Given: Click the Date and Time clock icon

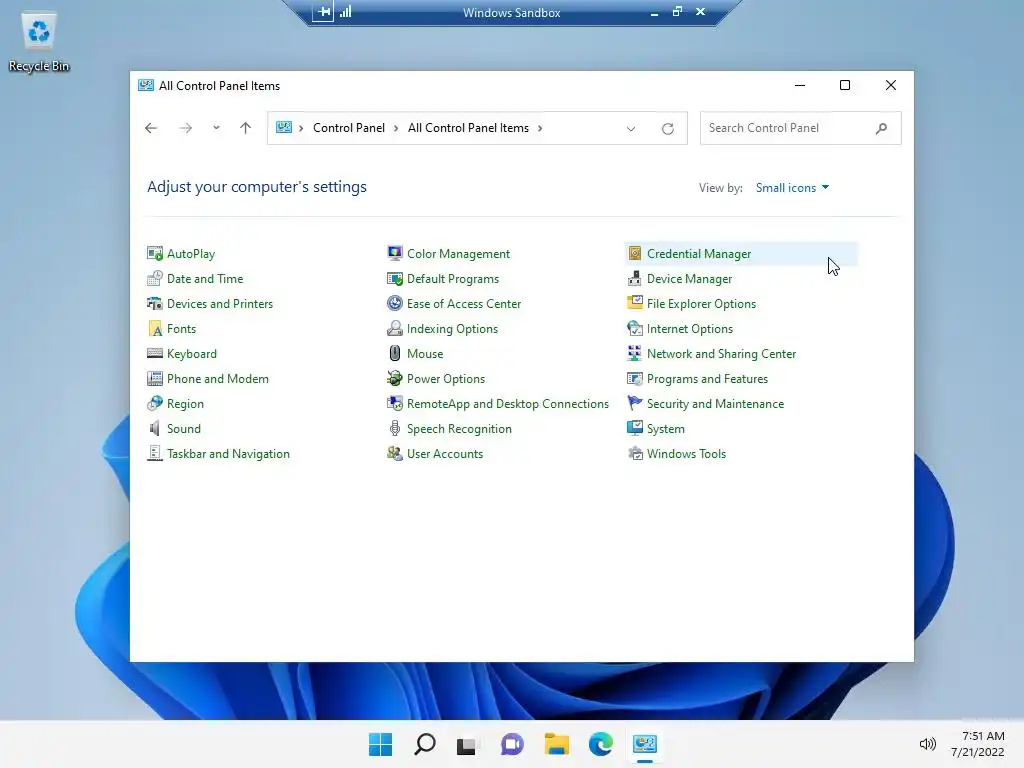Looking at the screenshot, I should coord(155,278).
